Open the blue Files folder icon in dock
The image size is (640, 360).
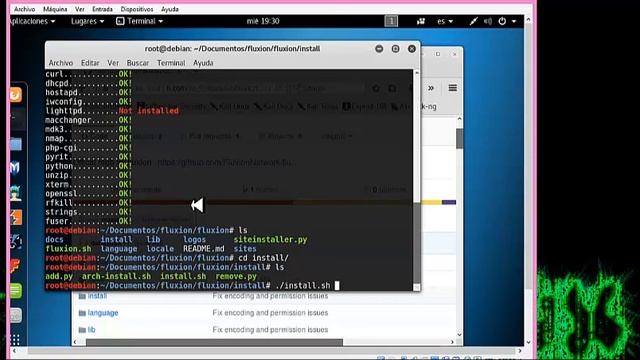[16, 144]
